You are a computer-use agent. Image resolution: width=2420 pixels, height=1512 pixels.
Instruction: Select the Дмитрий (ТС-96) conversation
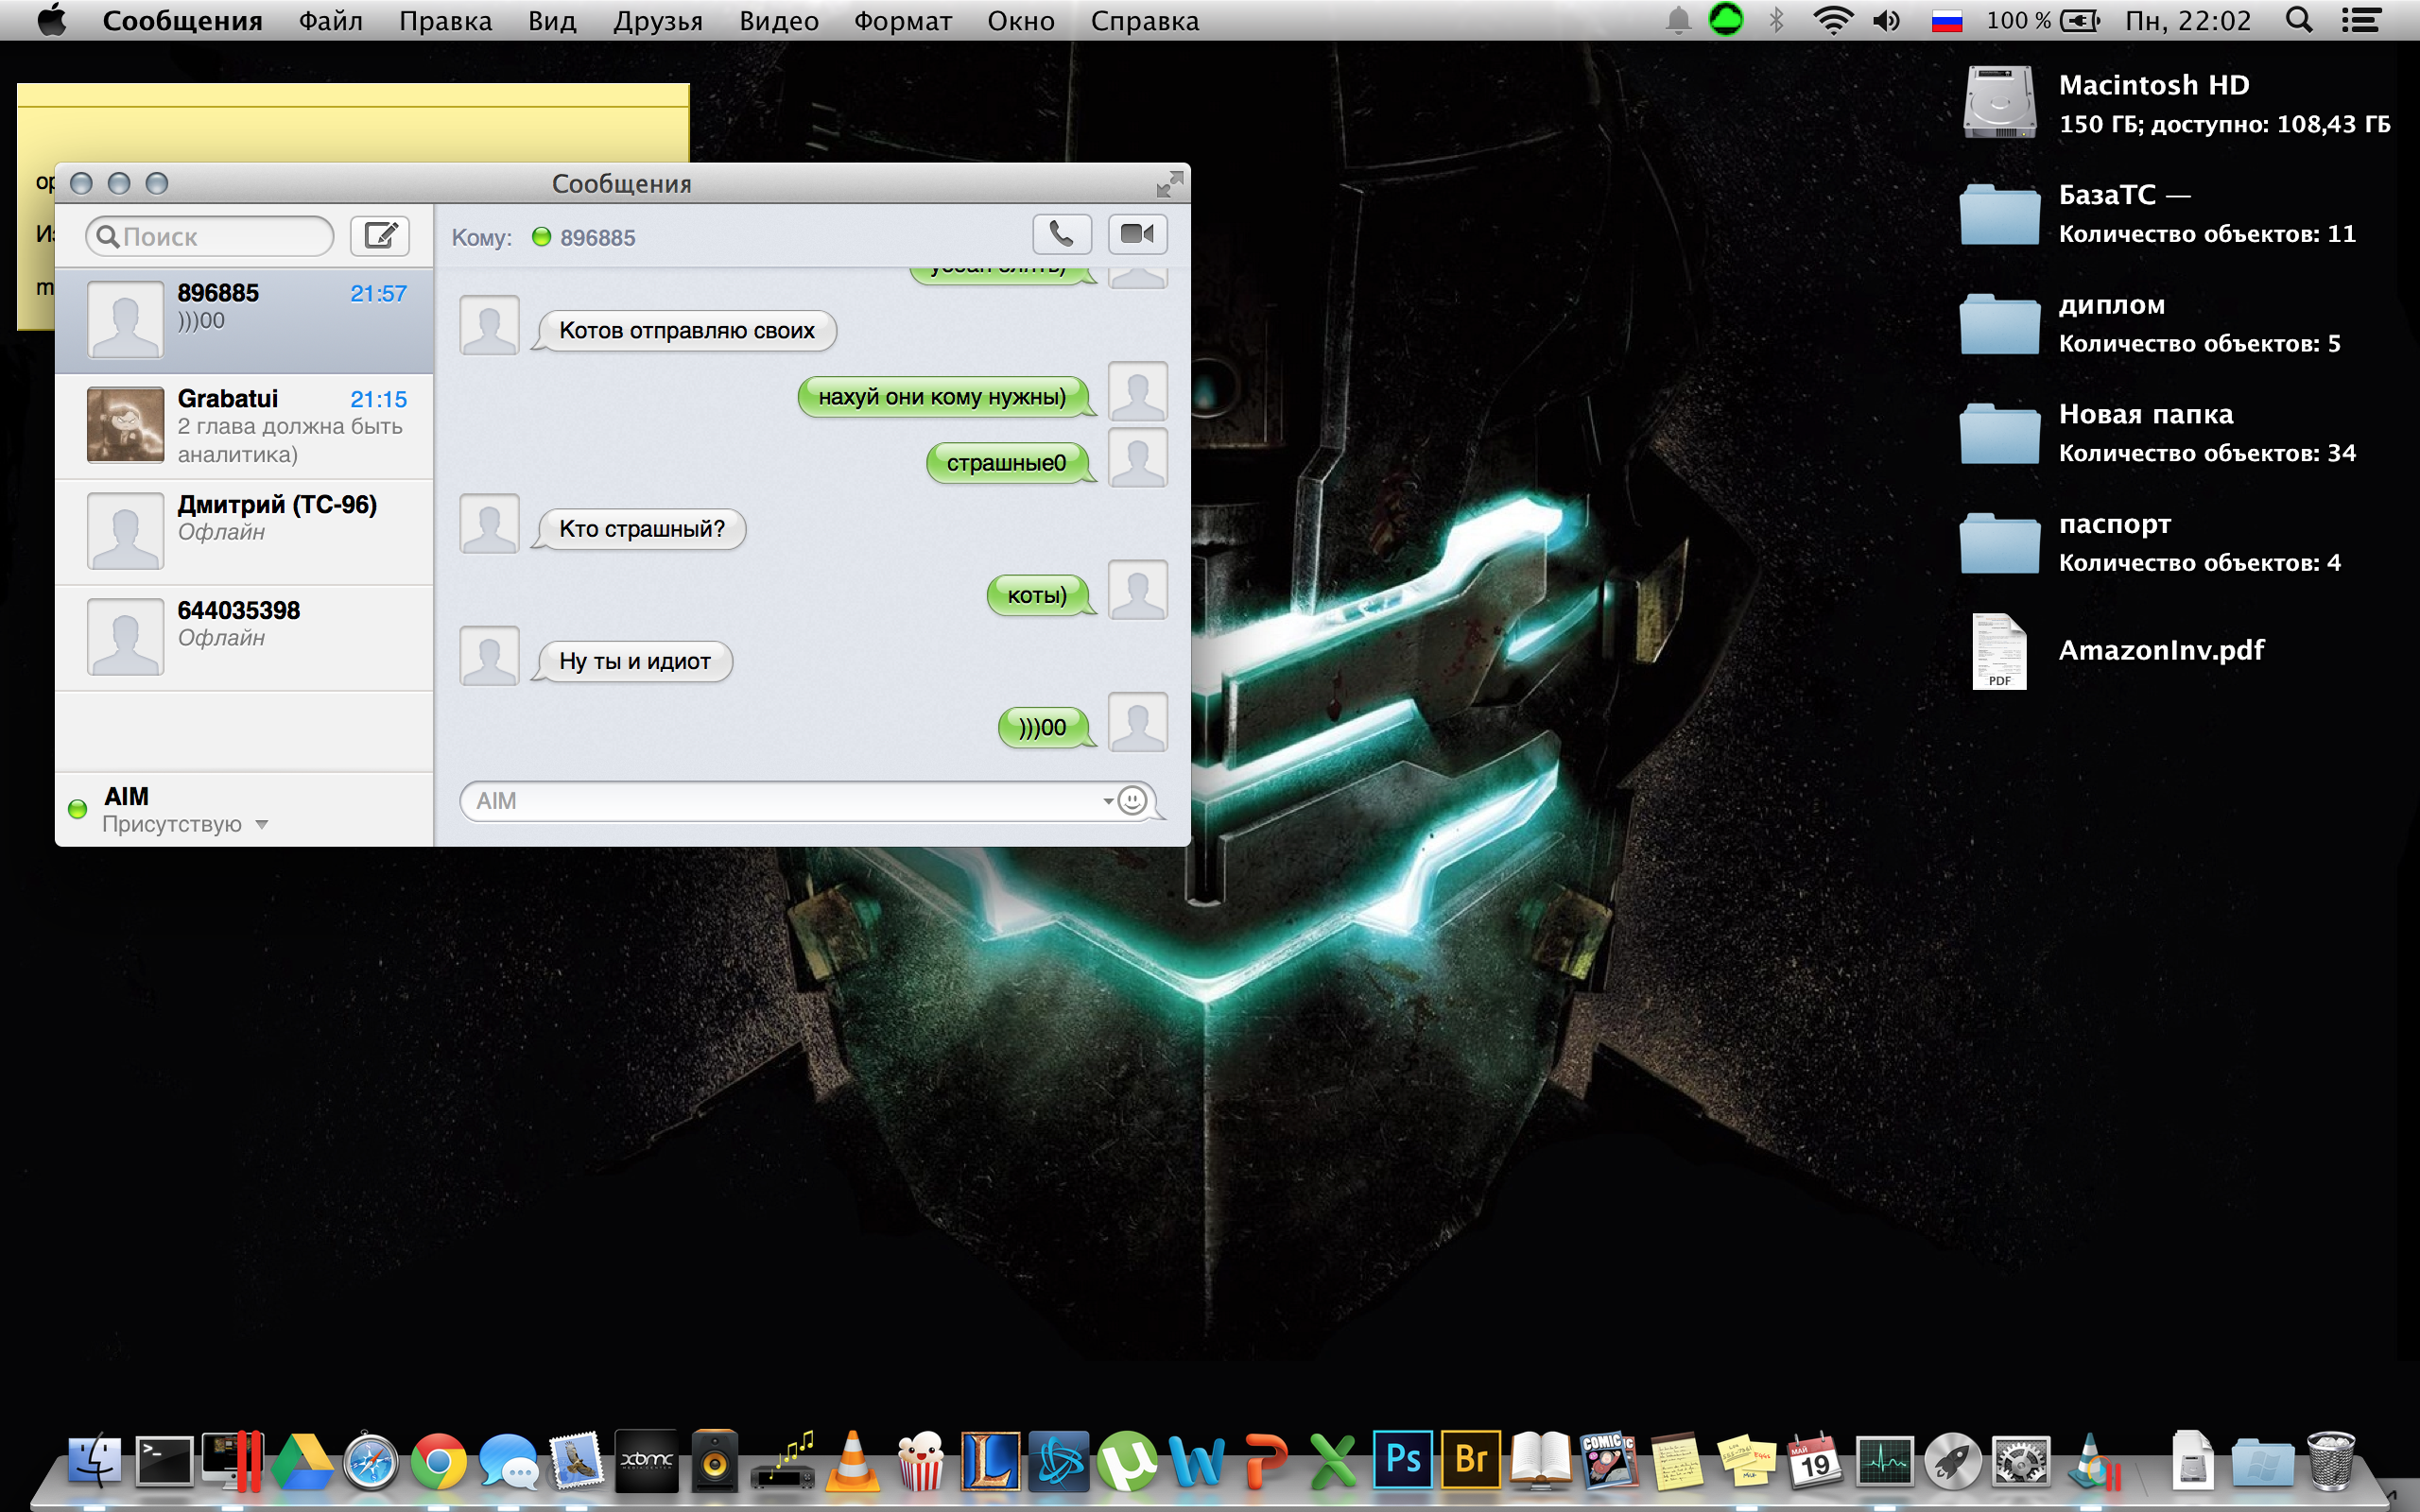[x=245, y=532]
